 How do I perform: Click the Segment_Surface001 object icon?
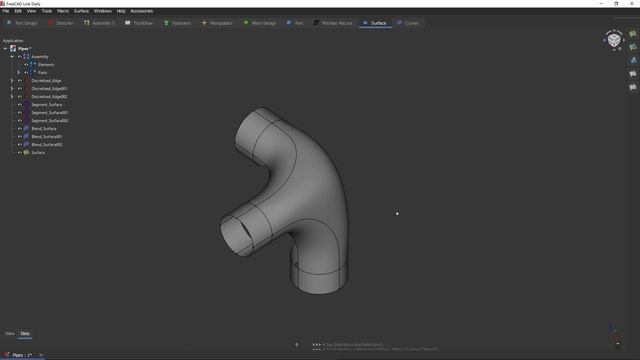(x=27, y=113)
